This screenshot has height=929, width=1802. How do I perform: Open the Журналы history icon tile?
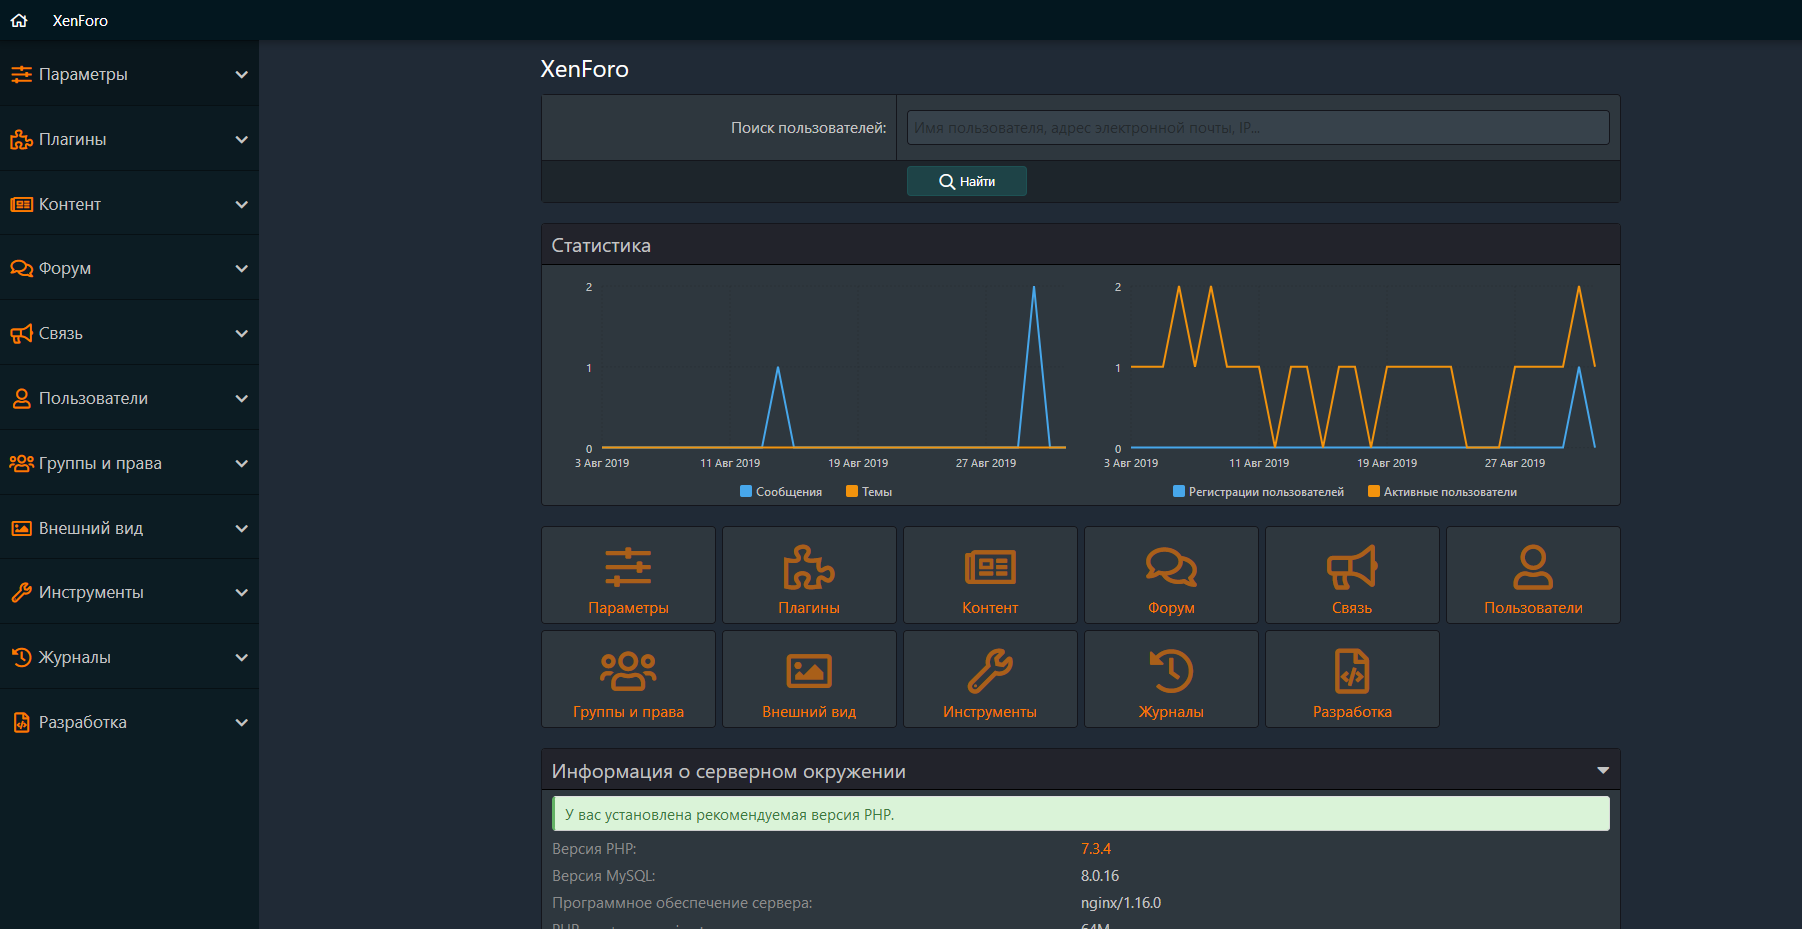(x=1171, y=680)
